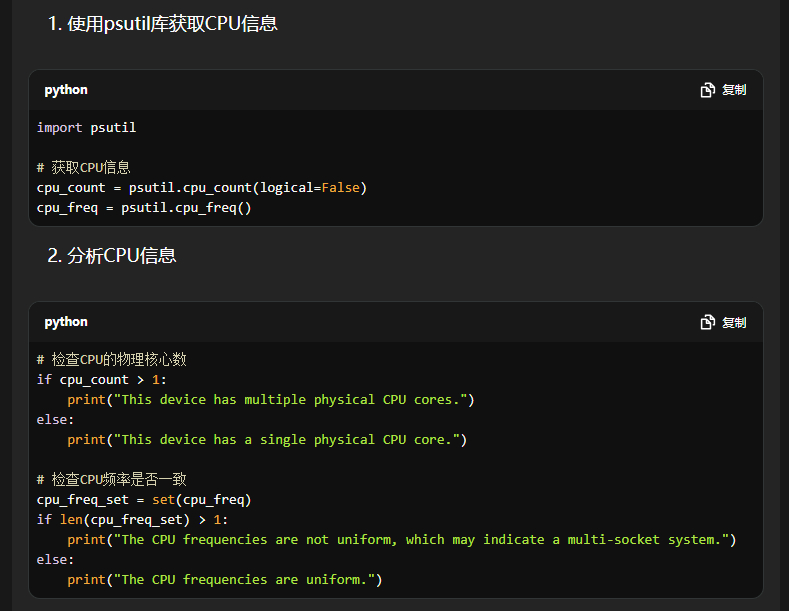The image size is (789, 611).
Task: Click line 'if cpu_count > 1:'
Action: click(101, 379)
